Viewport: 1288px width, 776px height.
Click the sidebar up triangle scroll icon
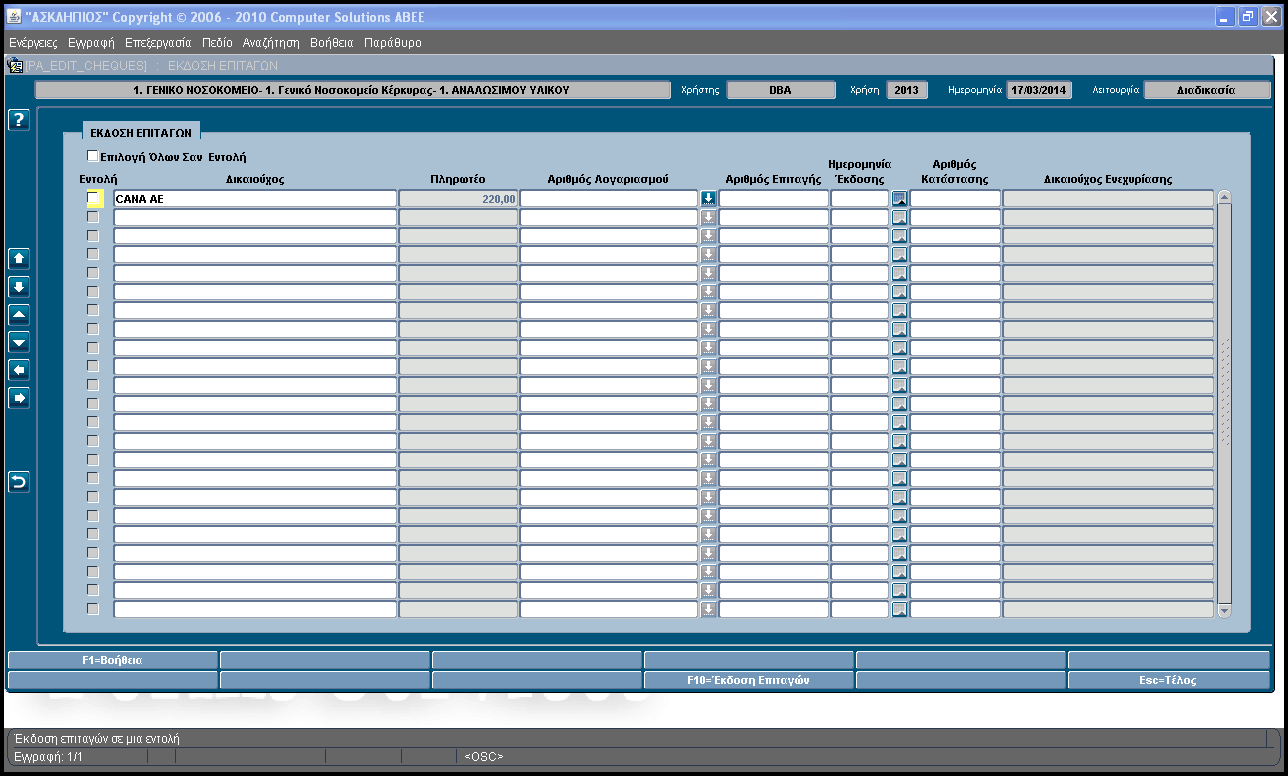point(19,314)
